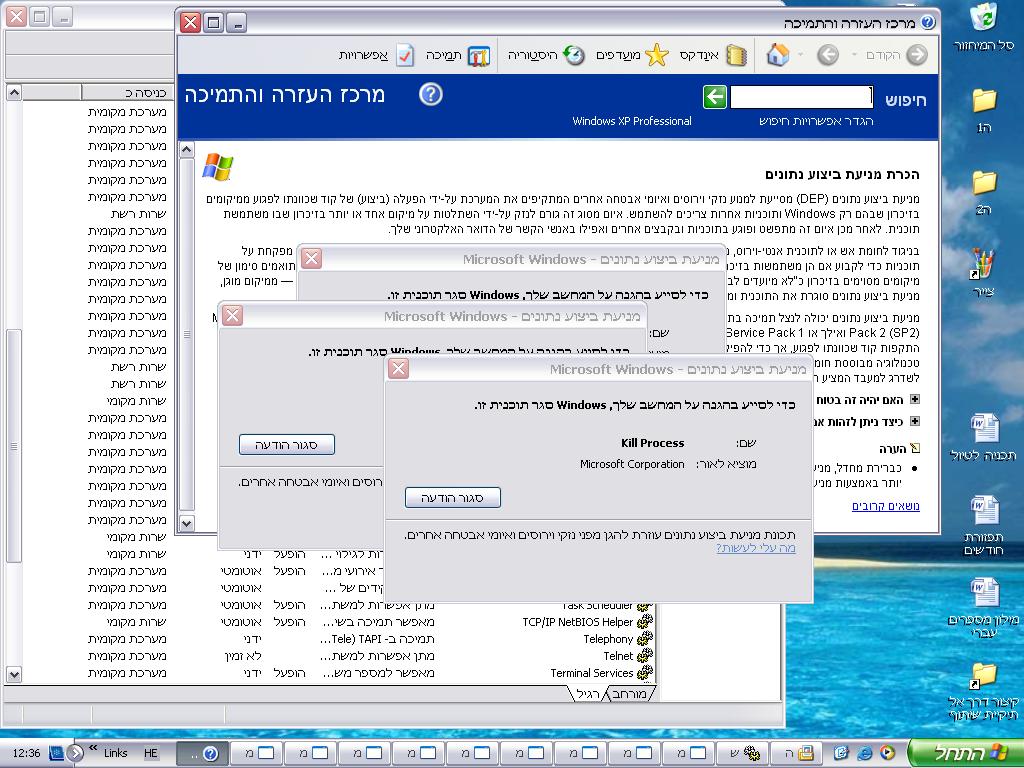Click the taskbar button labeled ה
The width and height of the screenshot is (1024, 768).
[x=796, y=754]
